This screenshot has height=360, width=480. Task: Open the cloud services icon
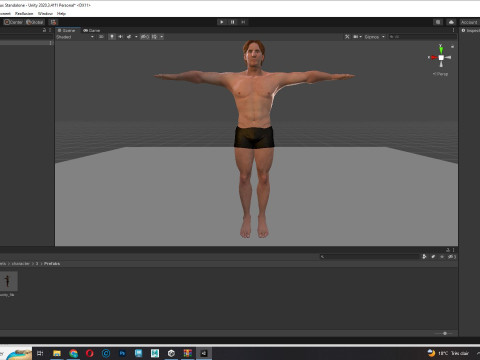451,22
